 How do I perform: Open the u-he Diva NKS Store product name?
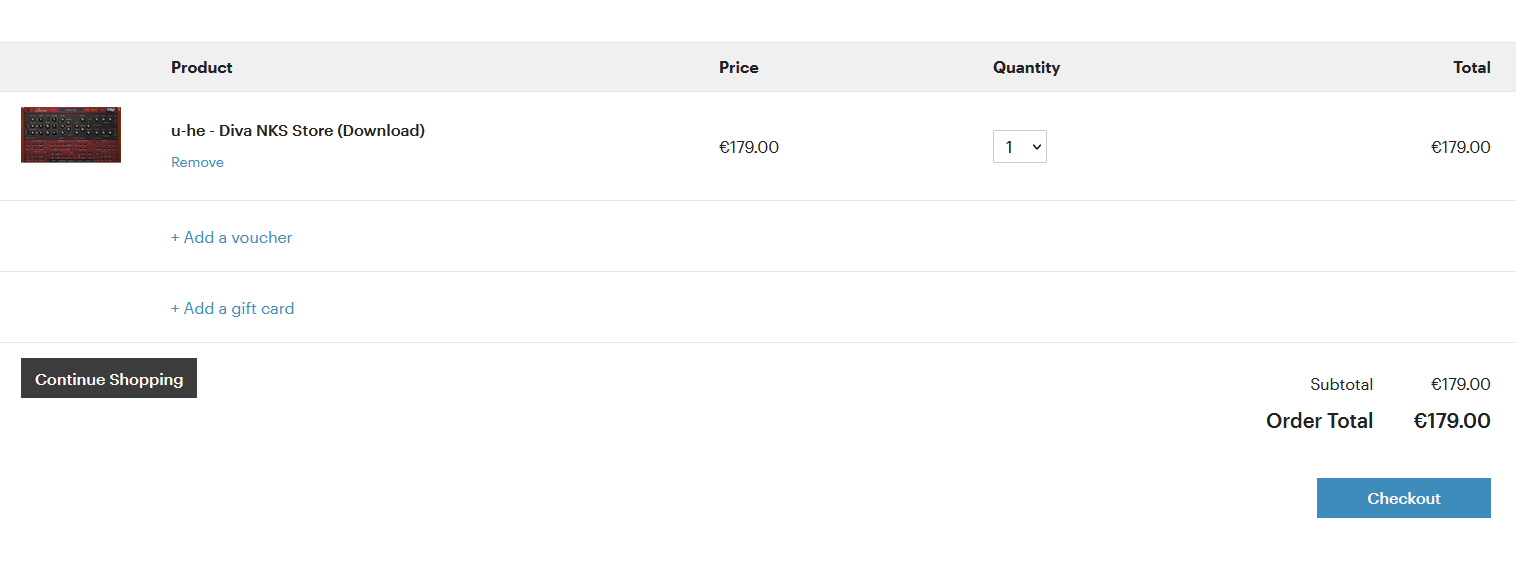(x=298, y=130)
